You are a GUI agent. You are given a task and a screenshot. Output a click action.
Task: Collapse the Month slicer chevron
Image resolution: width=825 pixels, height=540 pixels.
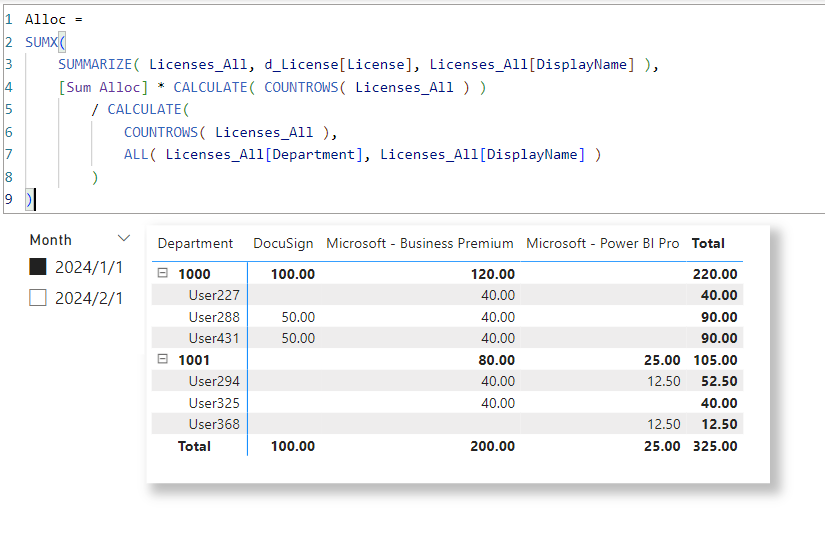(124, 238)
